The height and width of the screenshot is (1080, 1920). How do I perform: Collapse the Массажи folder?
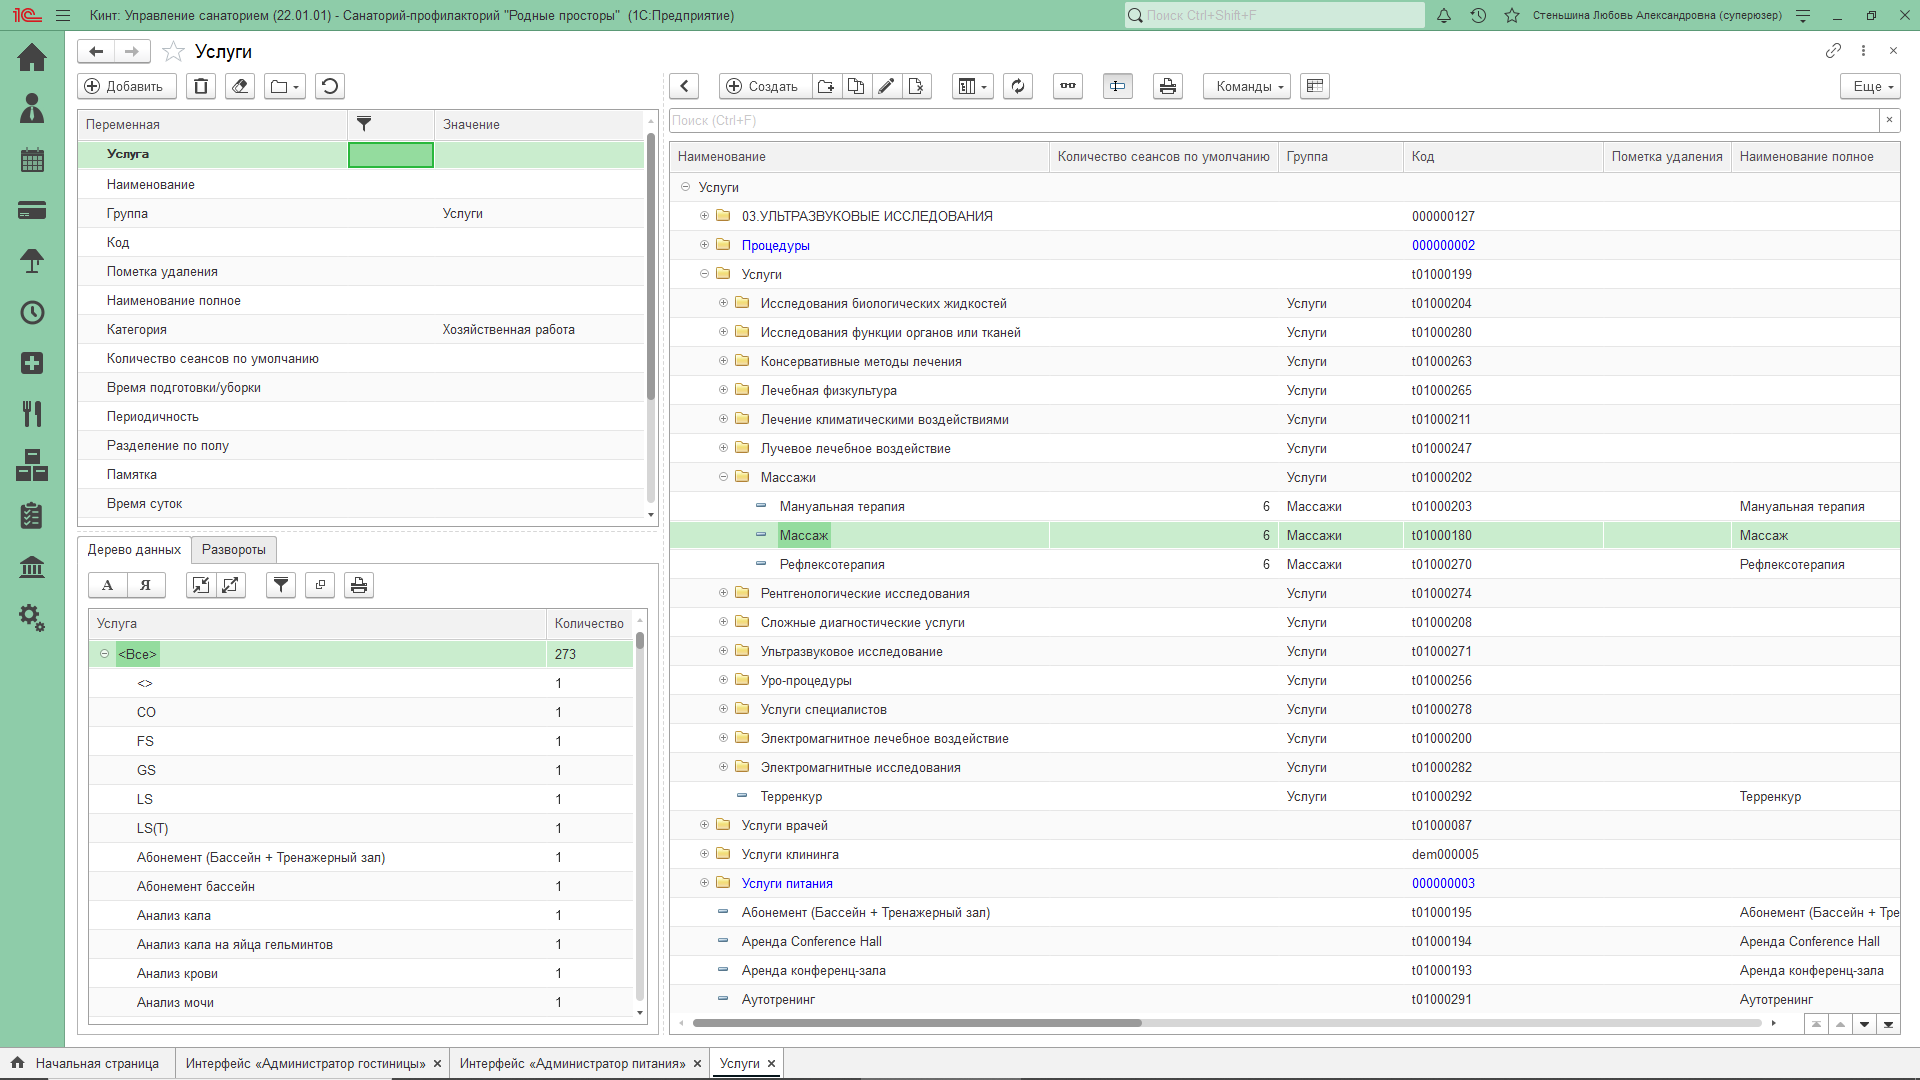click(x=723, y=477)
